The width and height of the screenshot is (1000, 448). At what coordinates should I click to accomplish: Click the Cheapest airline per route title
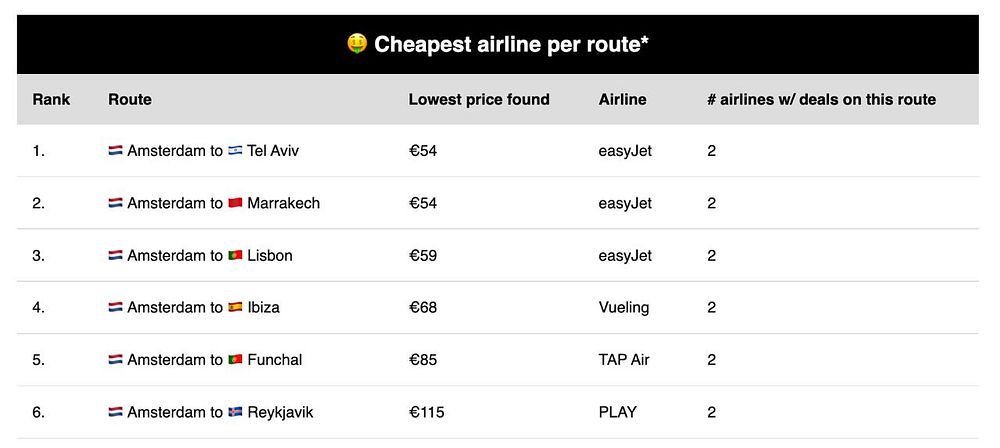tap(512, 44)
